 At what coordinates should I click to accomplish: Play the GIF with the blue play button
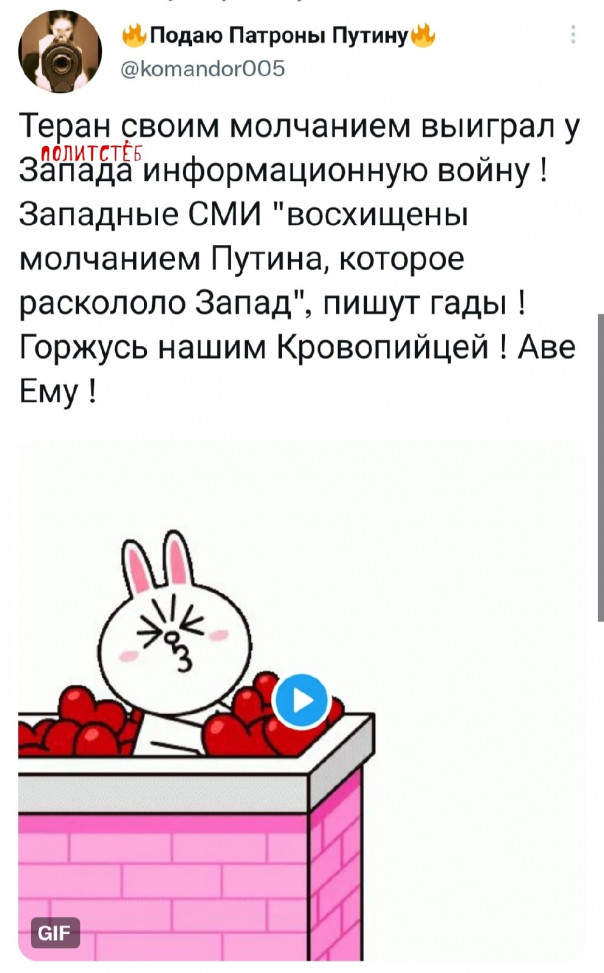point(301,701)
